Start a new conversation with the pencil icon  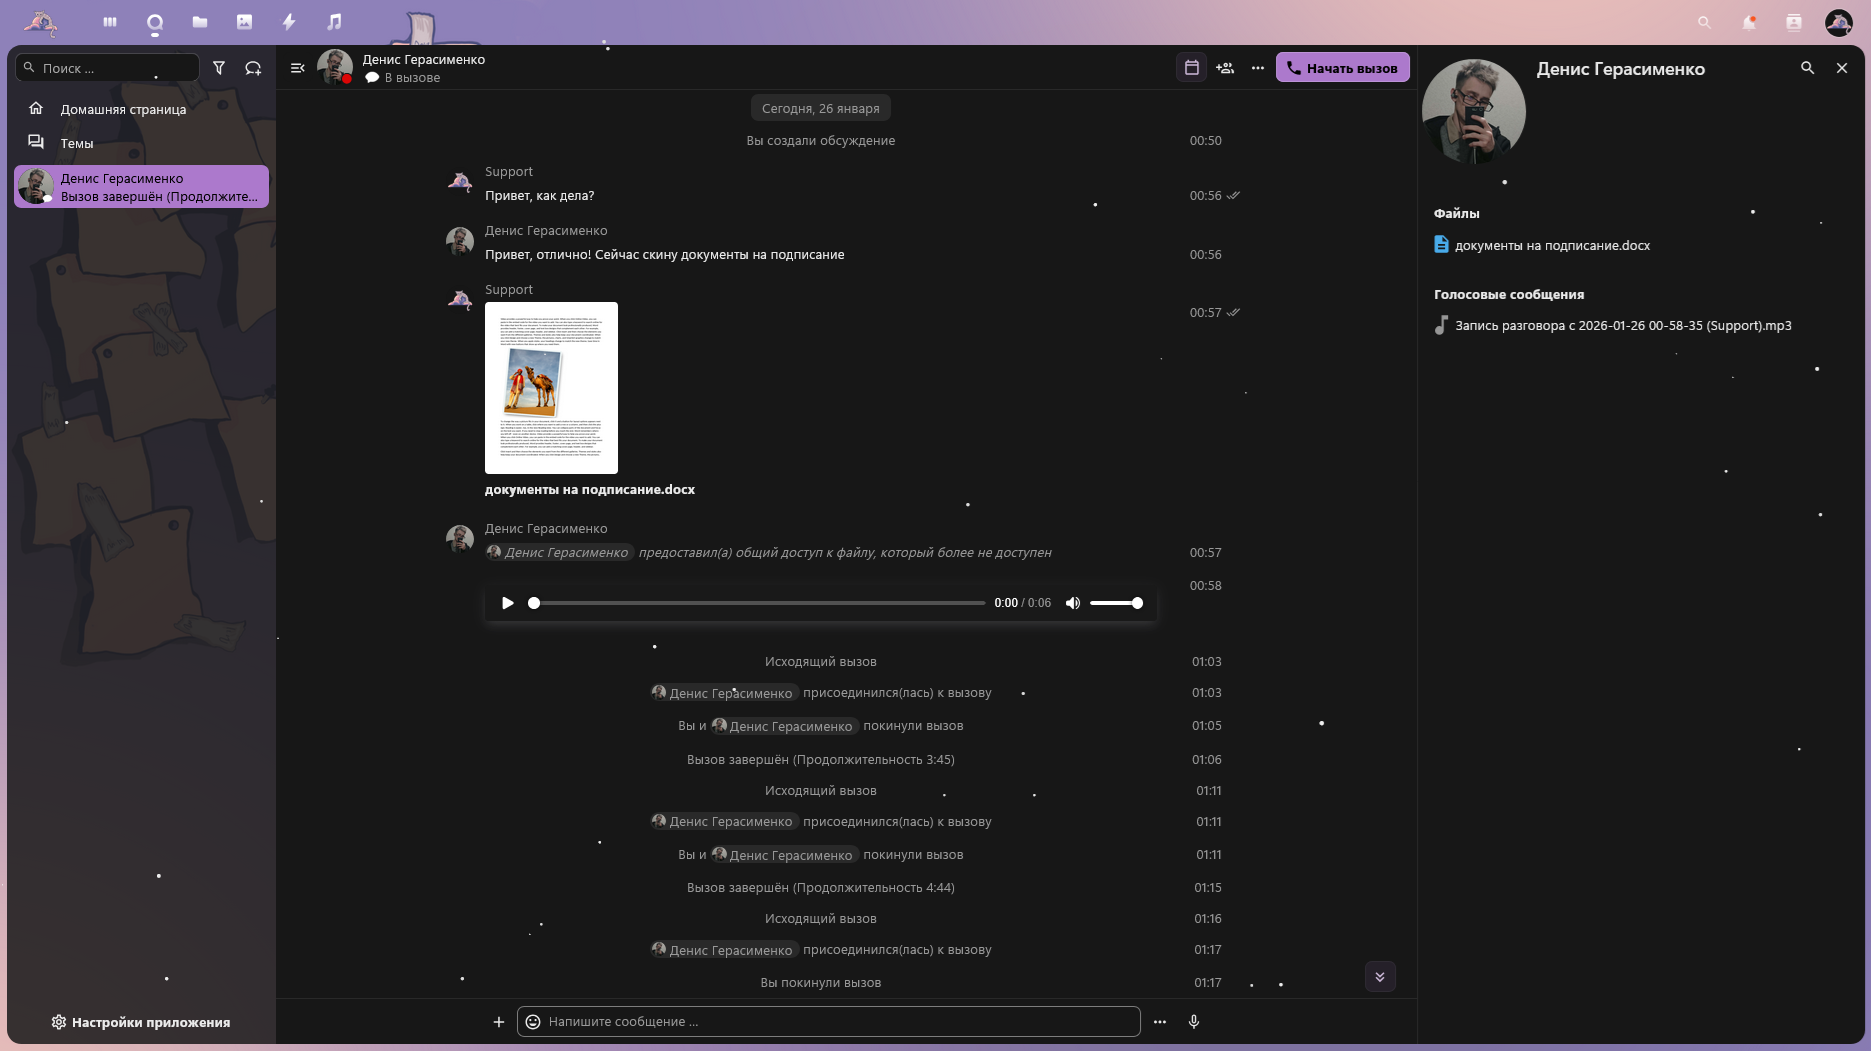point(252,67)
